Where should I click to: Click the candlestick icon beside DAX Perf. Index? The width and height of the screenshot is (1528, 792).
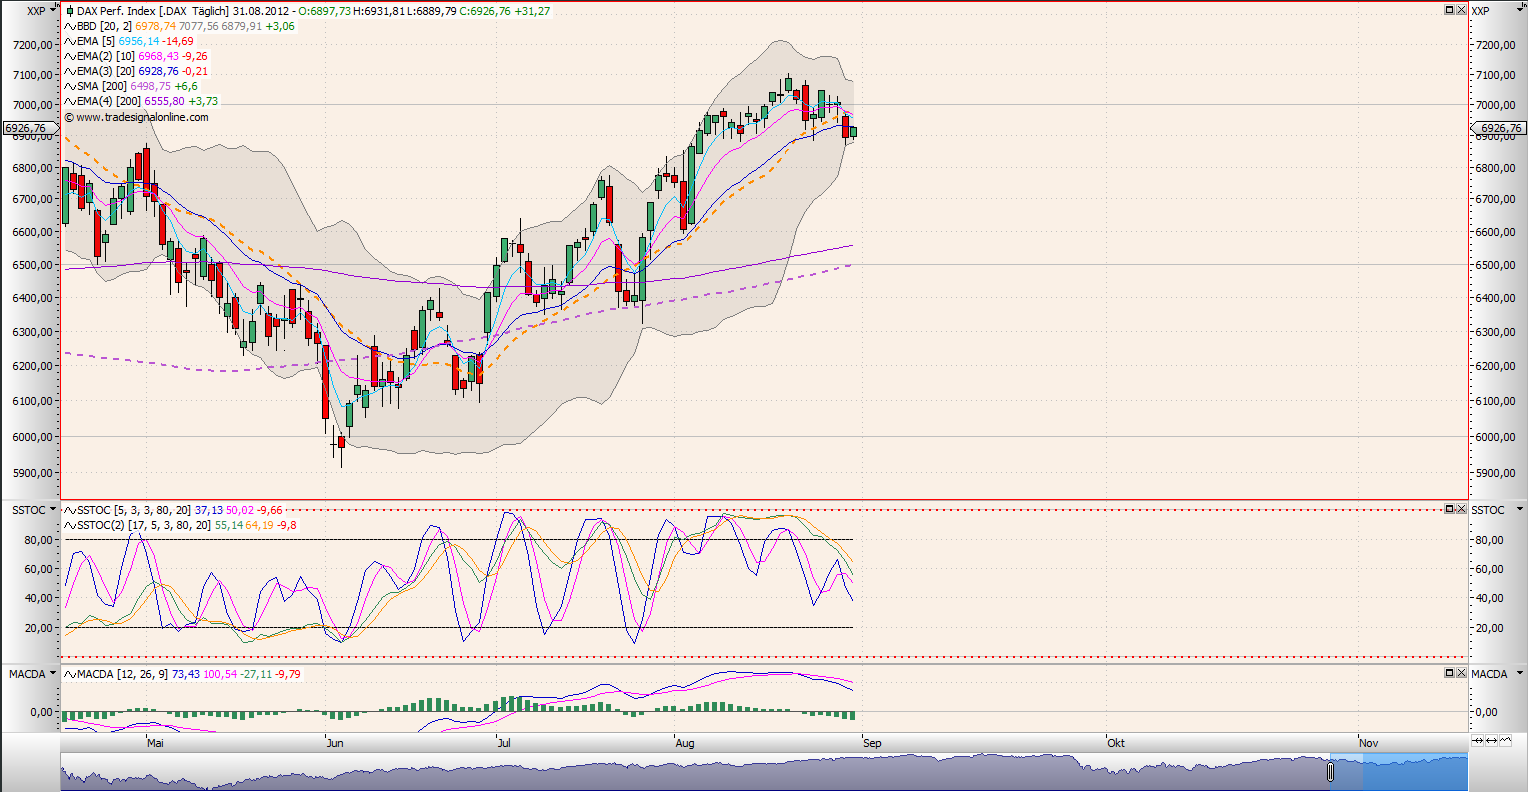click(x=70, y=11)
